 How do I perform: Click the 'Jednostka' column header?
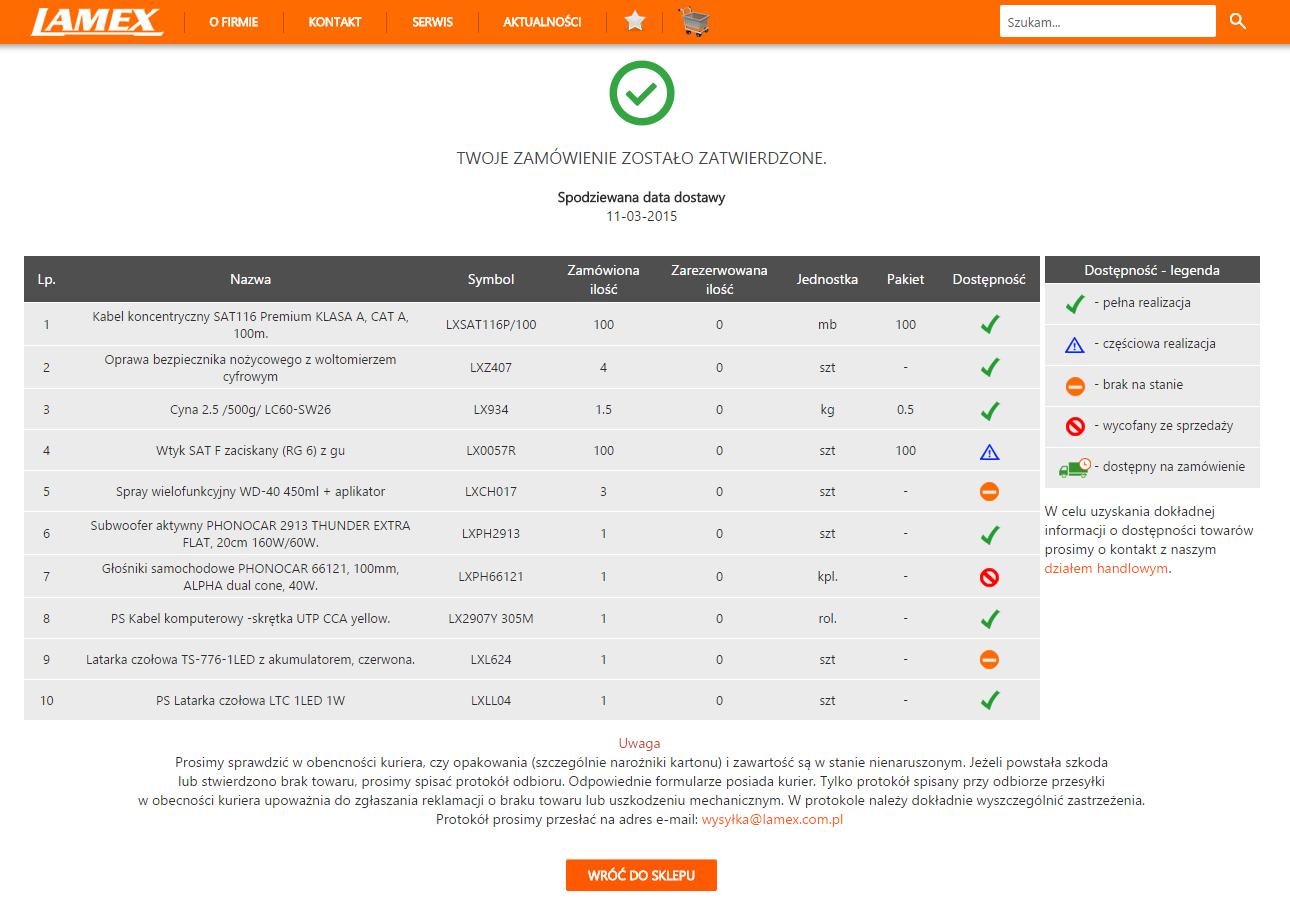827,279
